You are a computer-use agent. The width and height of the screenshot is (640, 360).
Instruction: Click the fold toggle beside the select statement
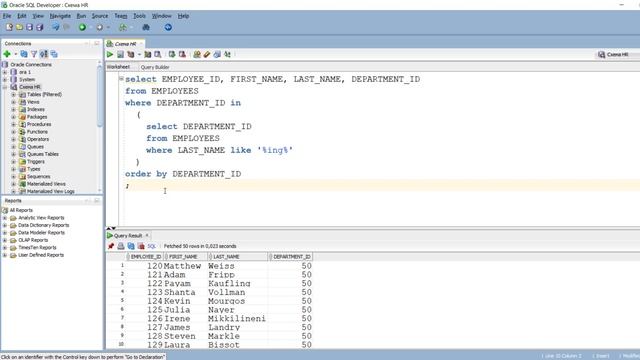click(x=121, y=78)
